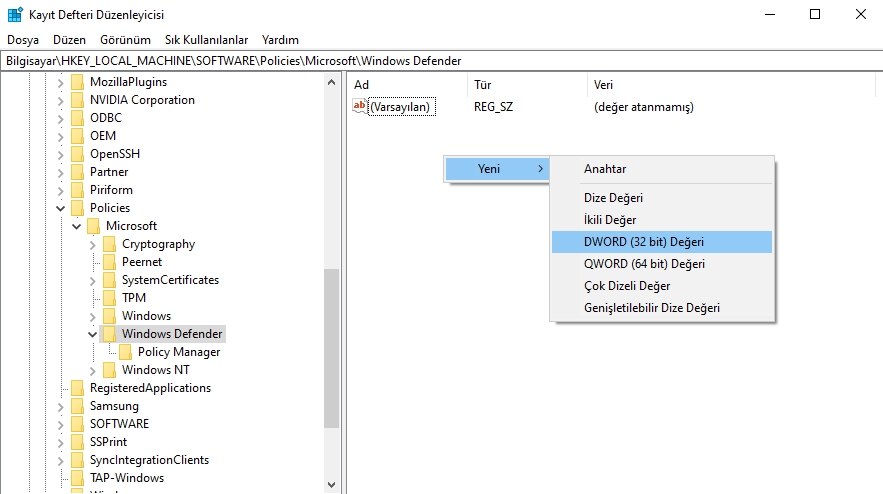The height and width of the screenshot is (494, 883).
Task: Click the Samsung folder icon
Action: (x=77, y=406)
